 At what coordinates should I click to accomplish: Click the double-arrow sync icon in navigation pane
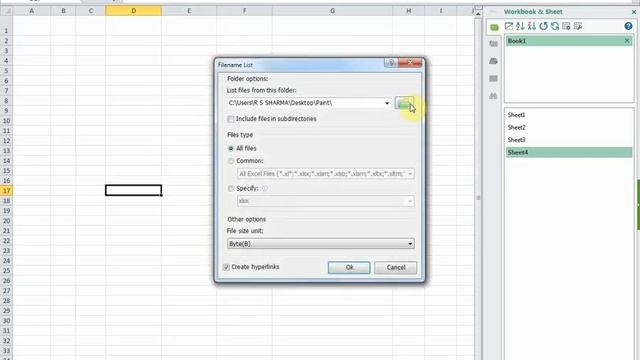click(555, 26)
